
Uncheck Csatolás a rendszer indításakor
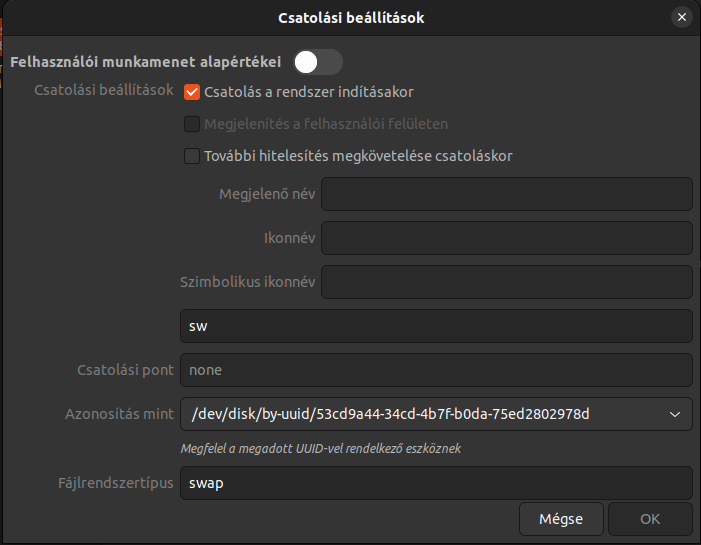pos(192,92)
